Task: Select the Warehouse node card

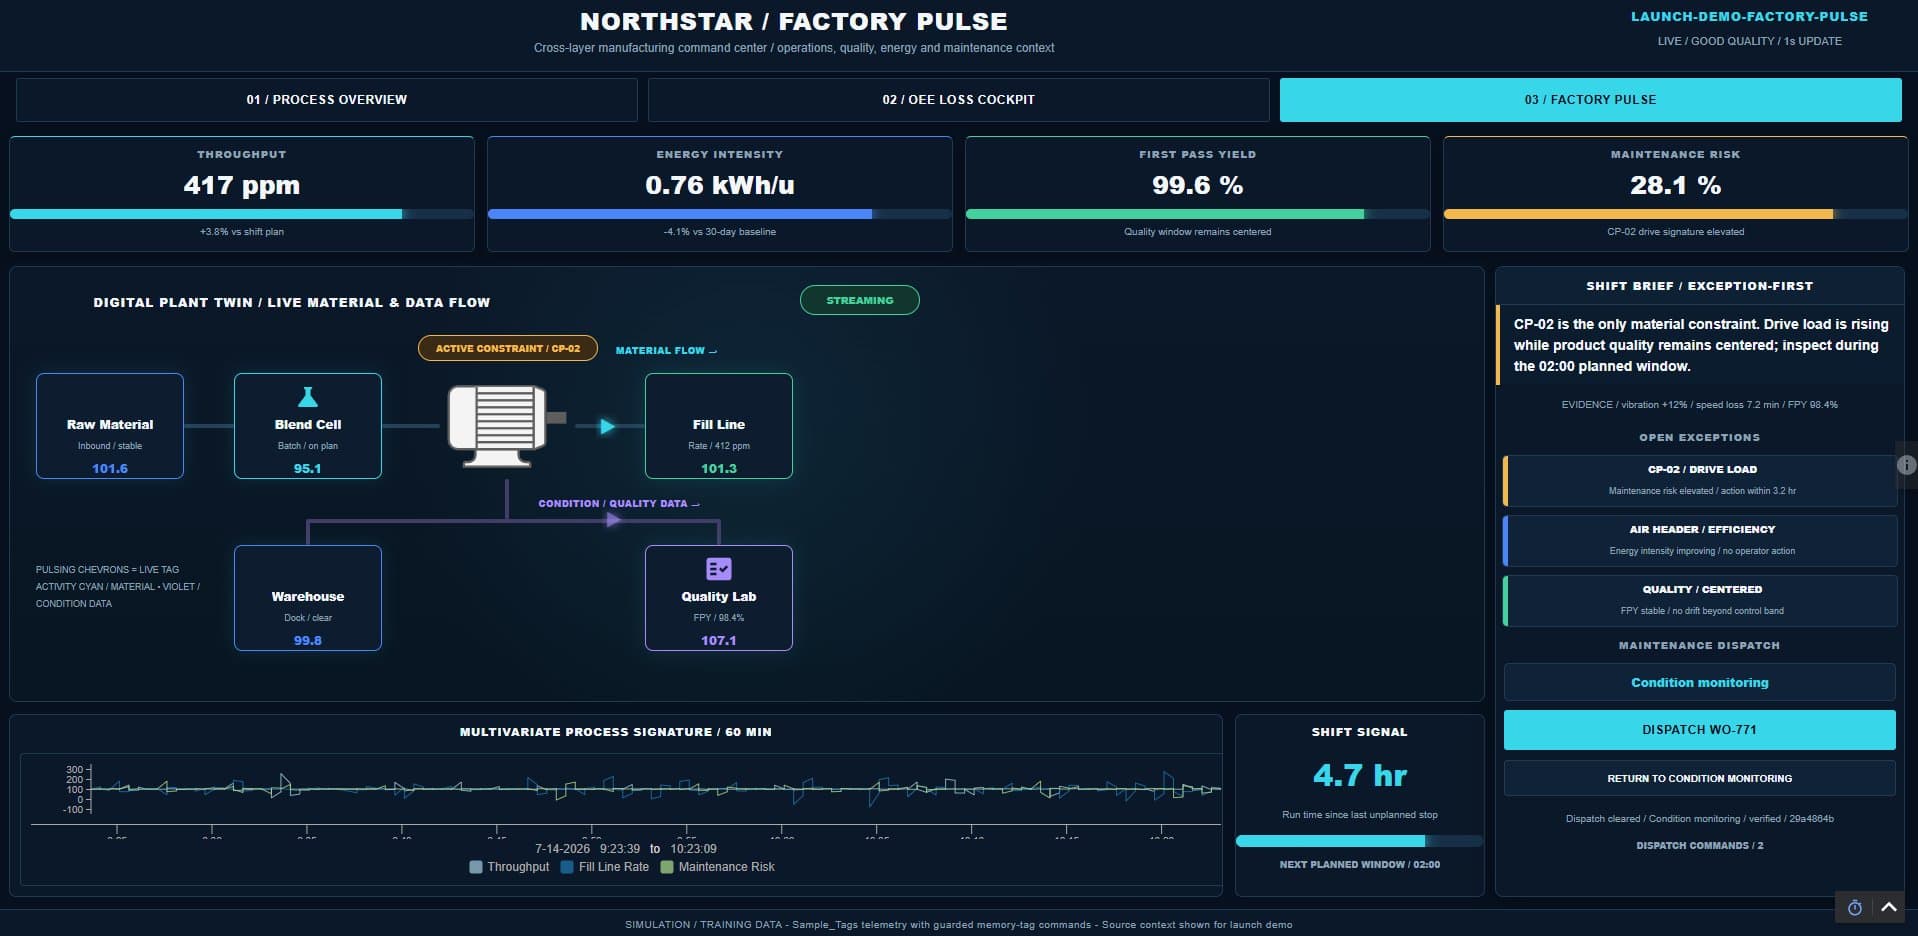Action: 308,598
